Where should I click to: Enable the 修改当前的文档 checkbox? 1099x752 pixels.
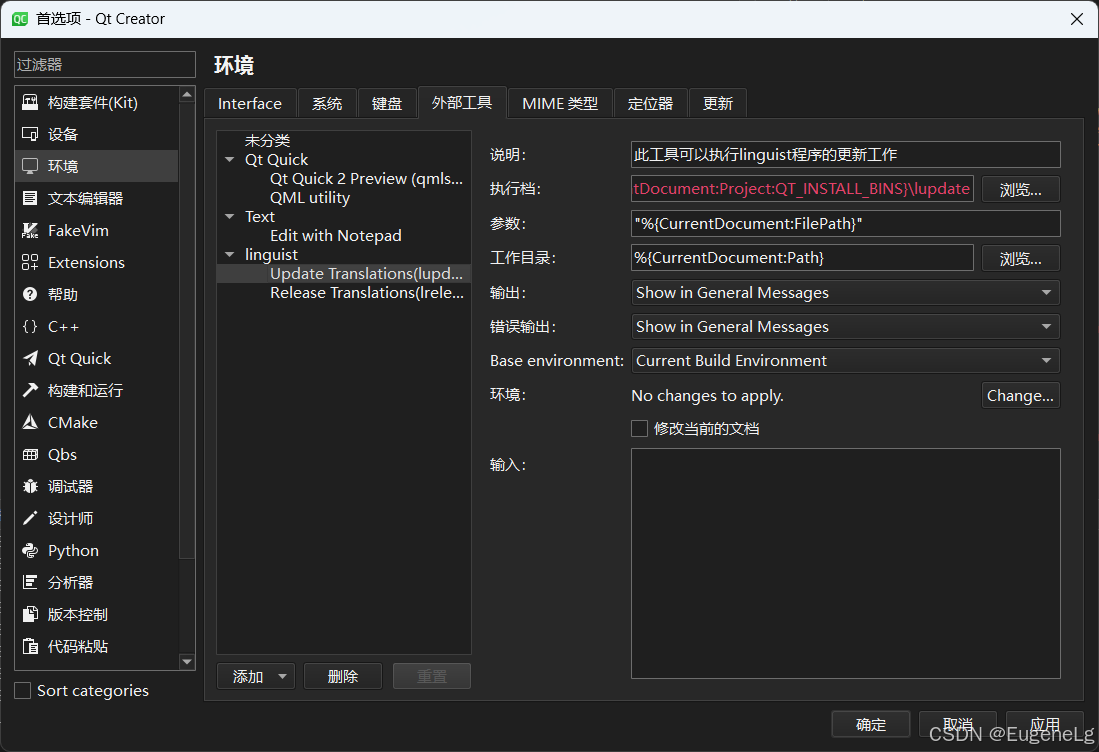click(638, 428)
